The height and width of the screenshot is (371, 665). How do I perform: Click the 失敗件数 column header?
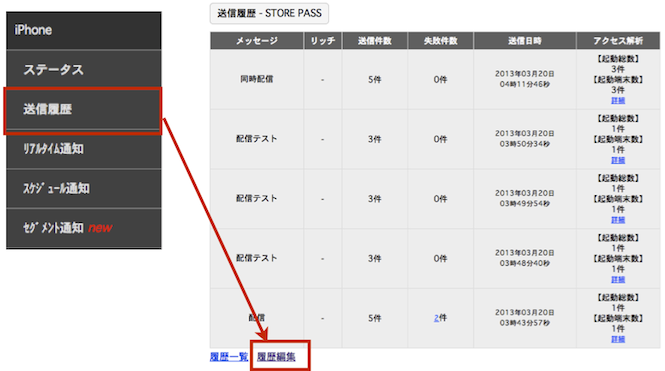click(441, 41)
